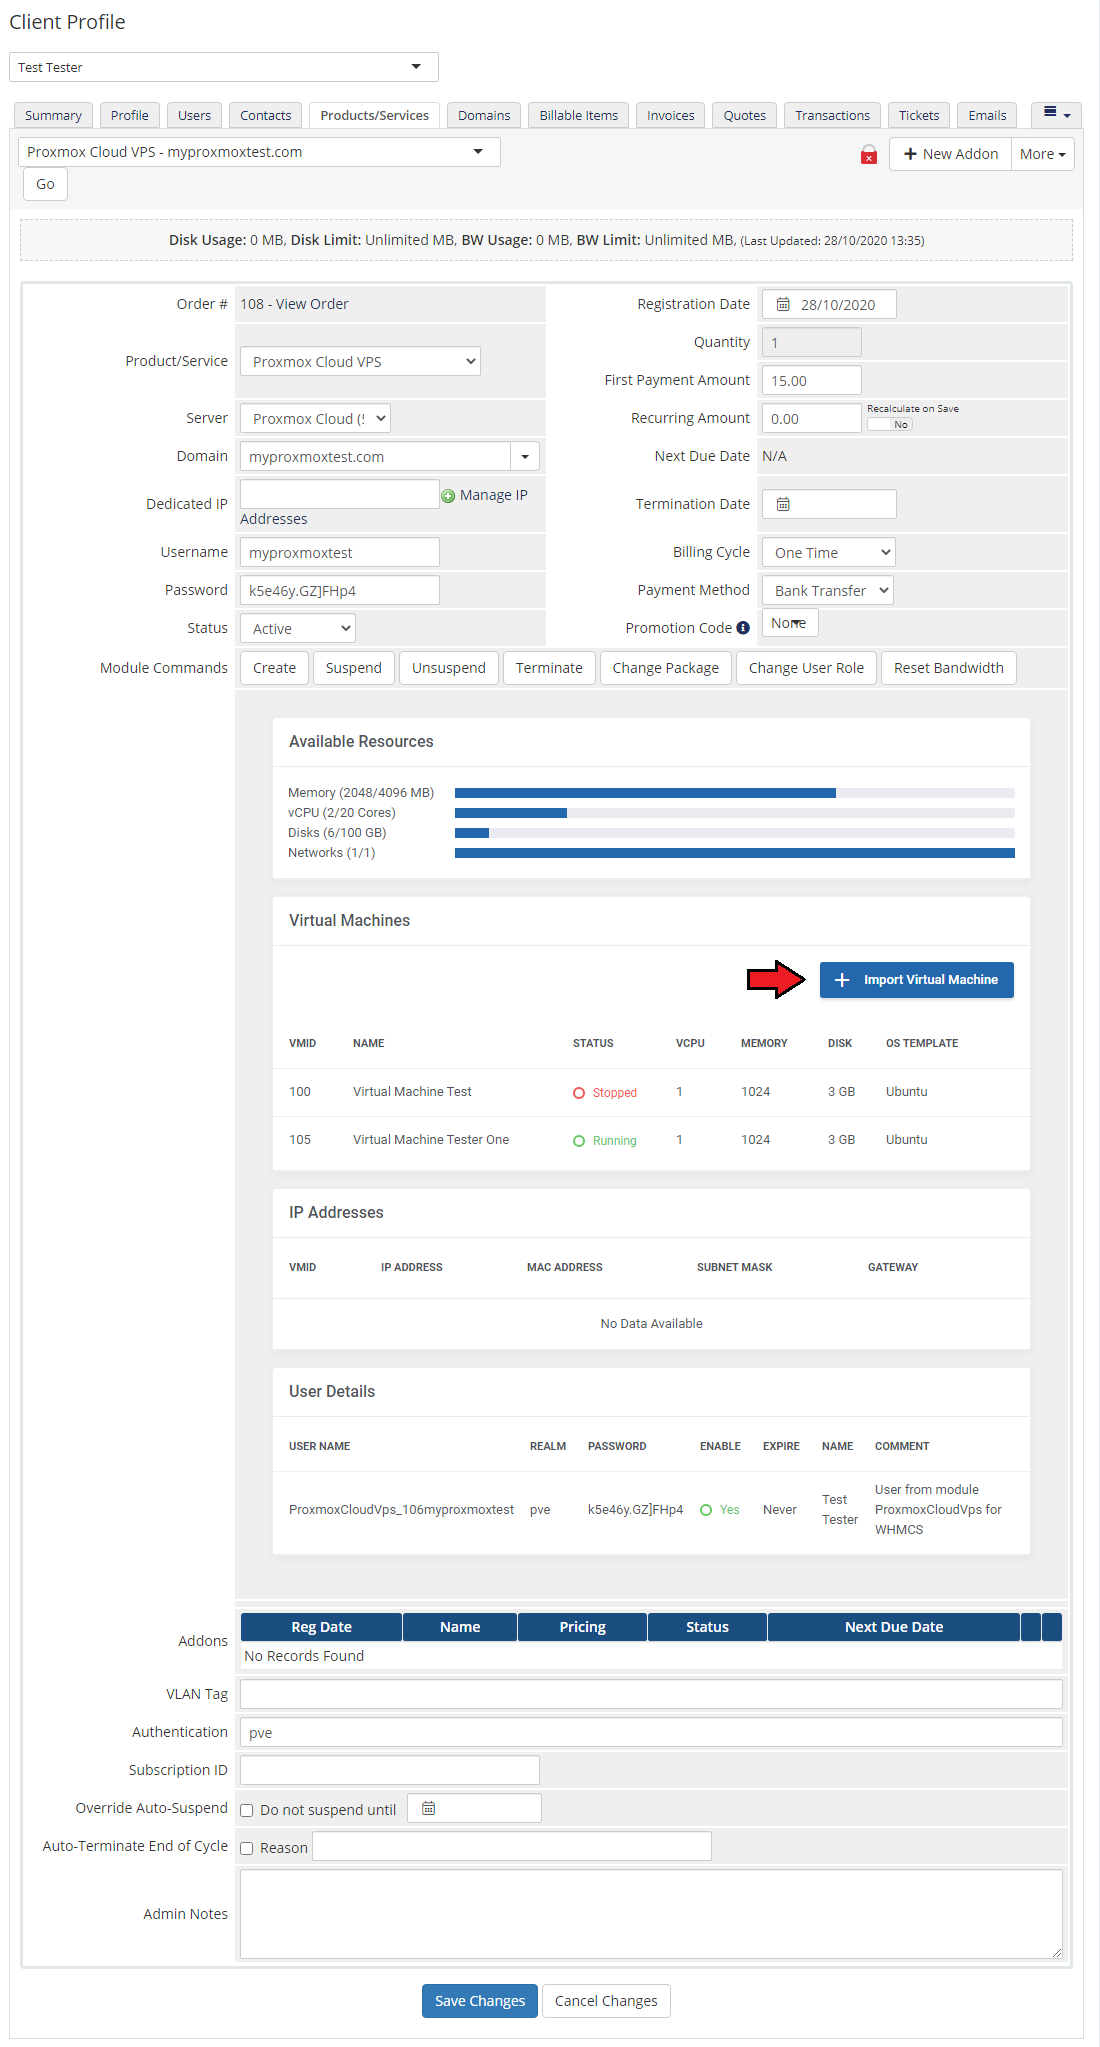The height and width of the screenshot is (2047, 1100).
Task: Click Import Virtual Machine button
Action: pyautogui.click(x=917, y=980)
